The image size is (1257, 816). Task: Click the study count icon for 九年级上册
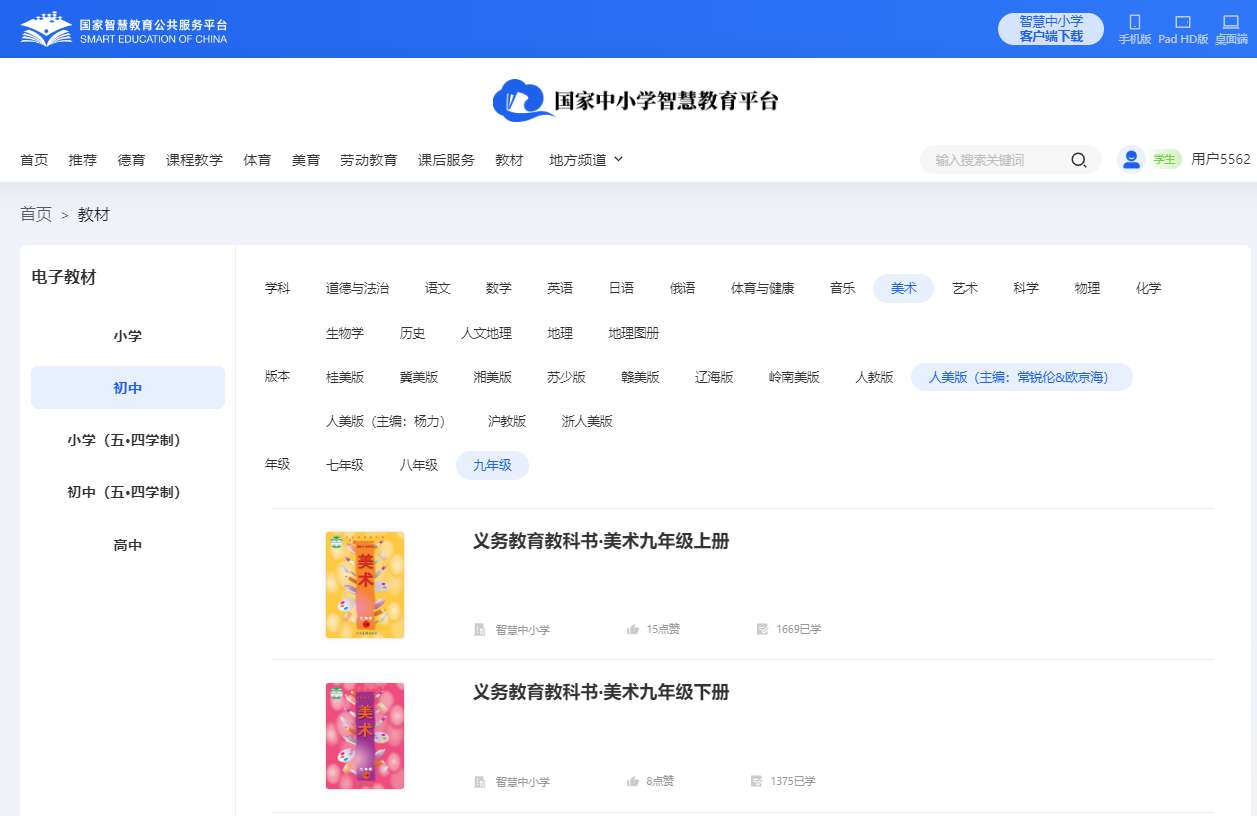[762, 629]
